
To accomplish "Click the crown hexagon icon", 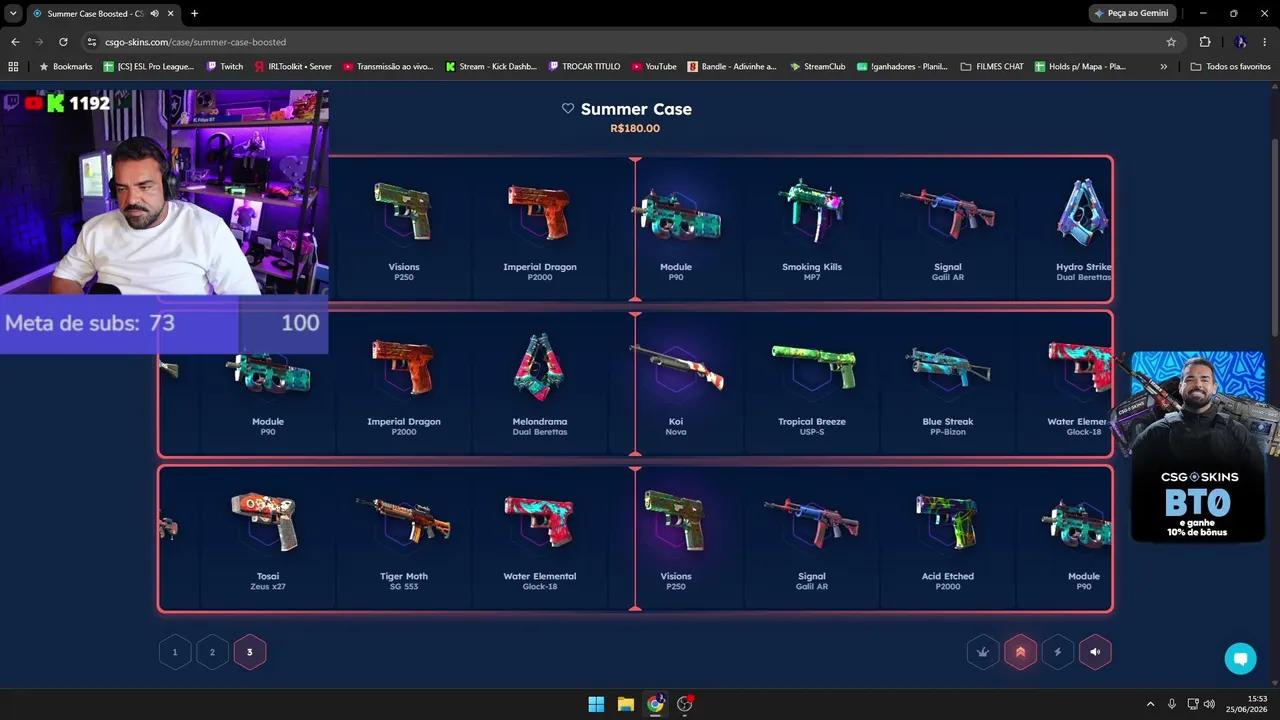I will coord(983,652).
